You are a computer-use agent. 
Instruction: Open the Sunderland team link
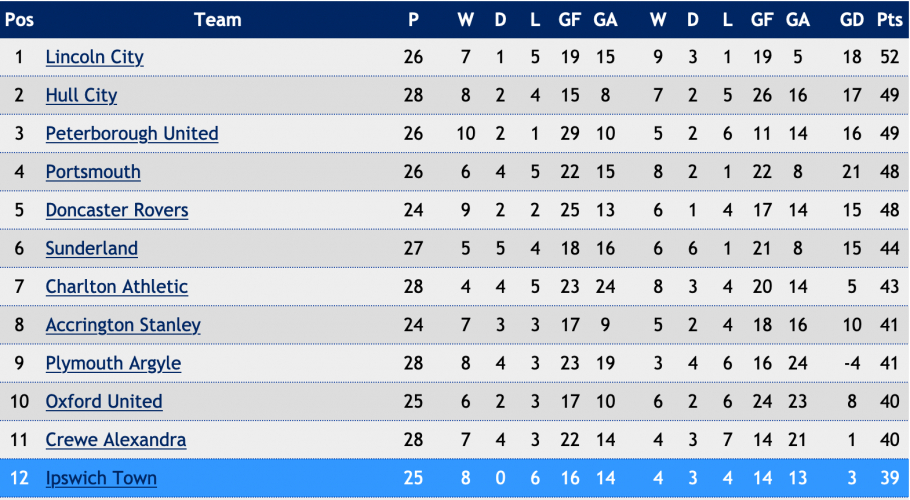92,248
